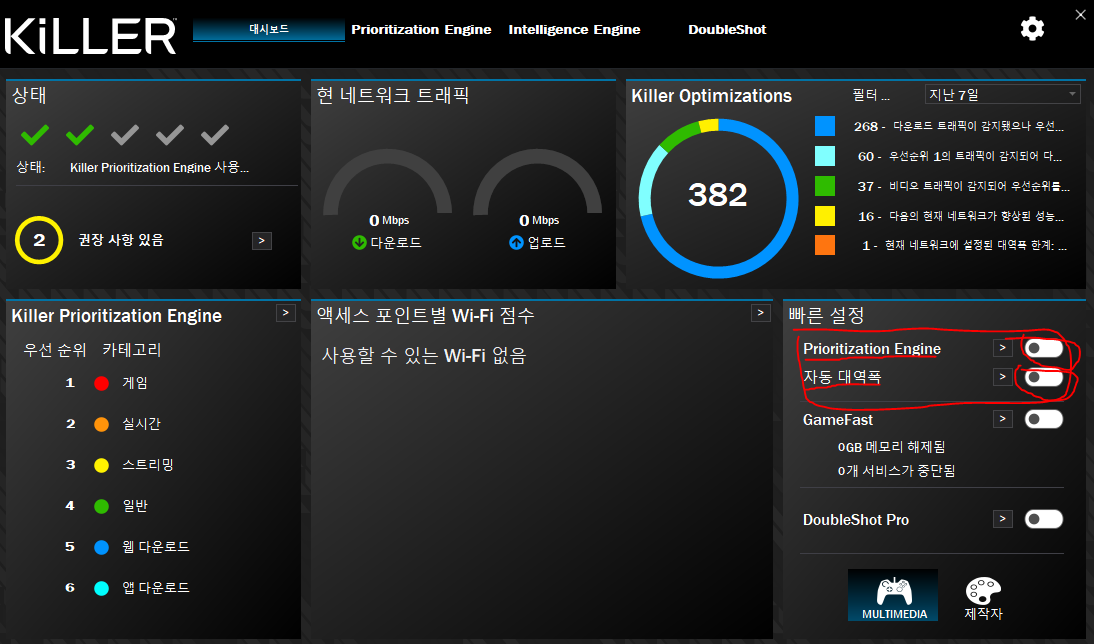Switch to the Intelligence Engine tab

click(x=574, y=30)
